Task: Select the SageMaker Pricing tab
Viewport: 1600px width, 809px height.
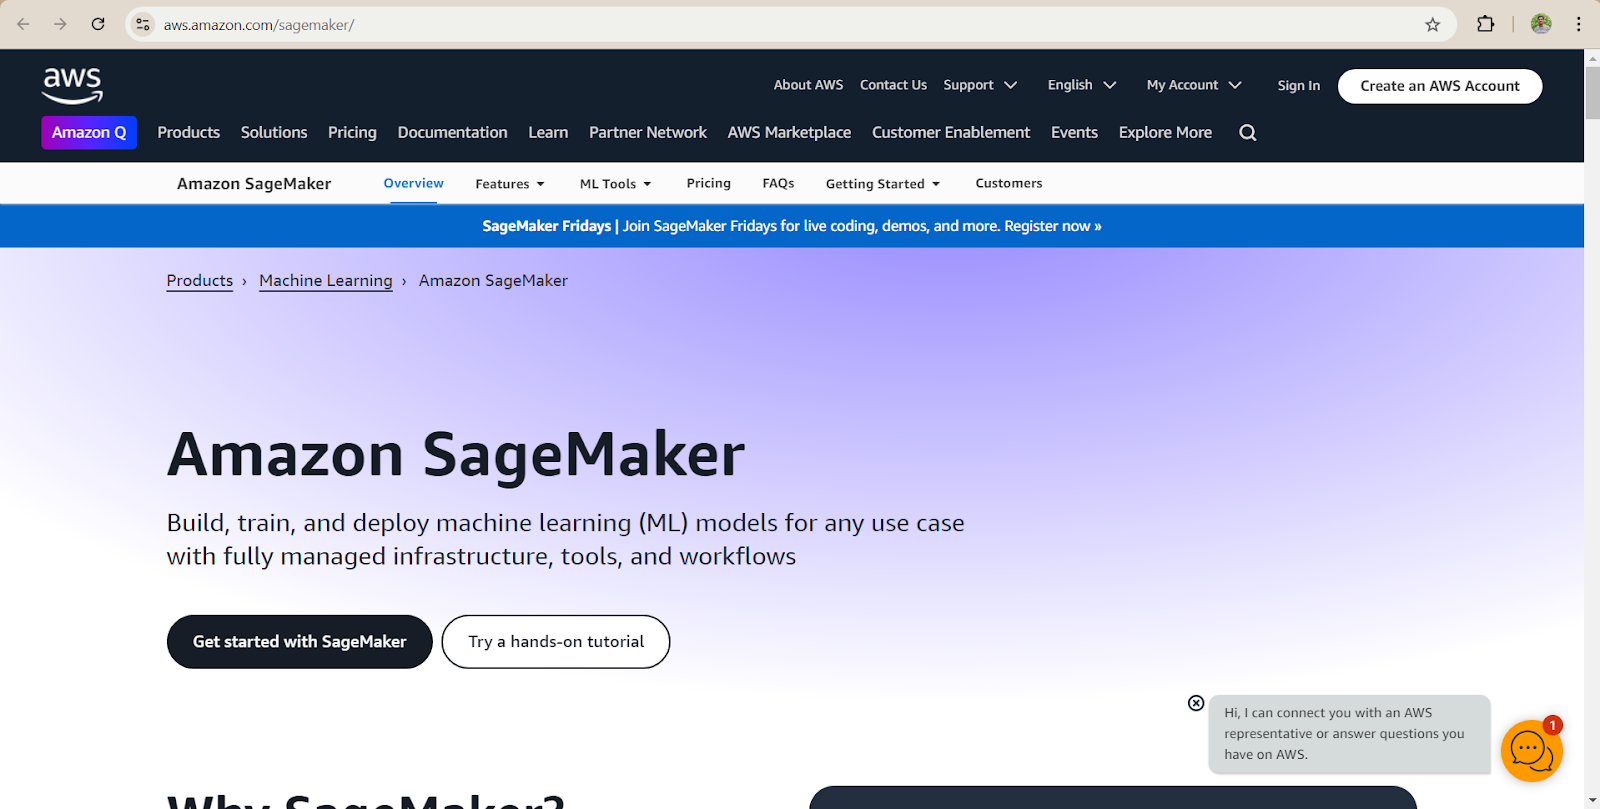Action: [x=708, y=183]
